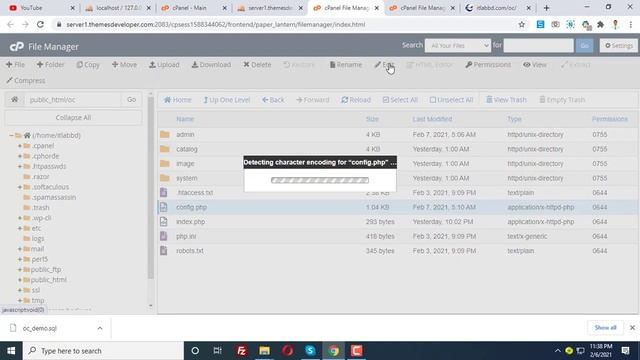Screen dimensions: 640x360
Task: Click the Compress toolbar button
Action: [26, 80]
